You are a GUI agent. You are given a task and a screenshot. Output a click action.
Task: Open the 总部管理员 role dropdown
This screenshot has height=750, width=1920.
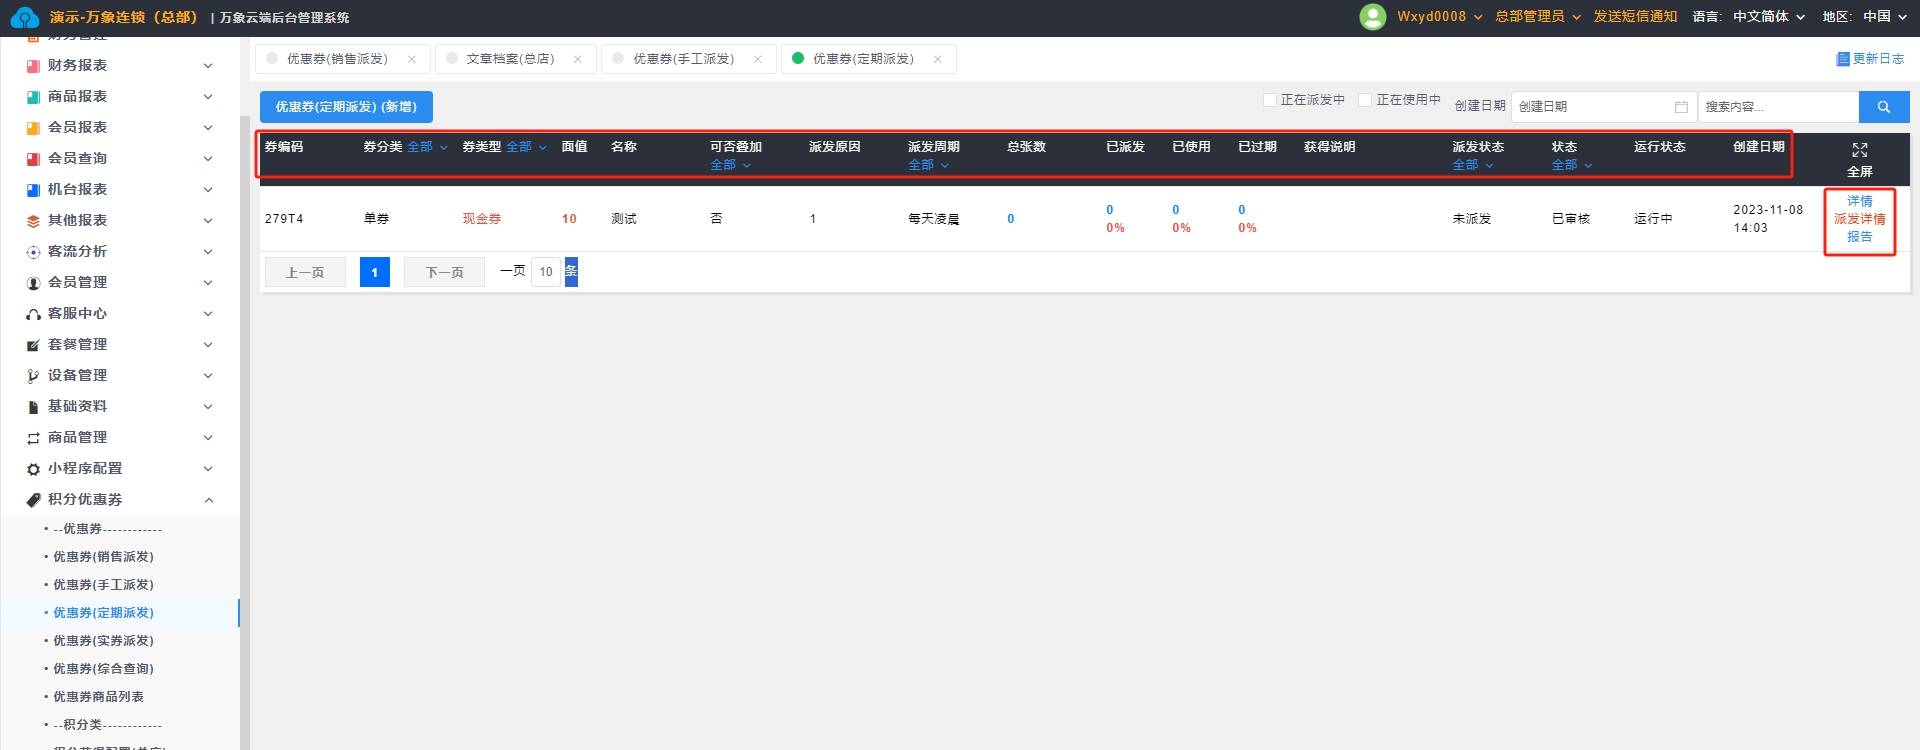click(1538, 17)
